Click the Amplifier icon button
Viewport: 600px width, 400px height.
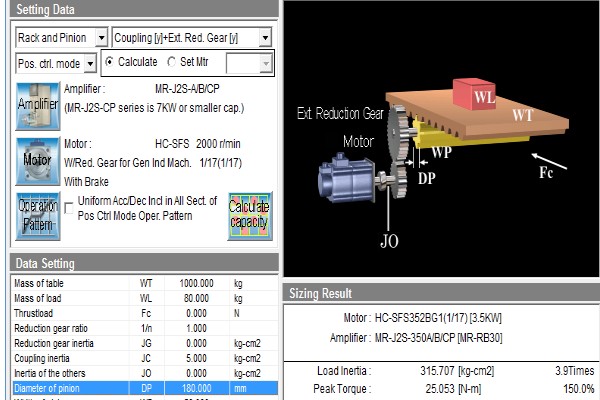coord(37,108)
